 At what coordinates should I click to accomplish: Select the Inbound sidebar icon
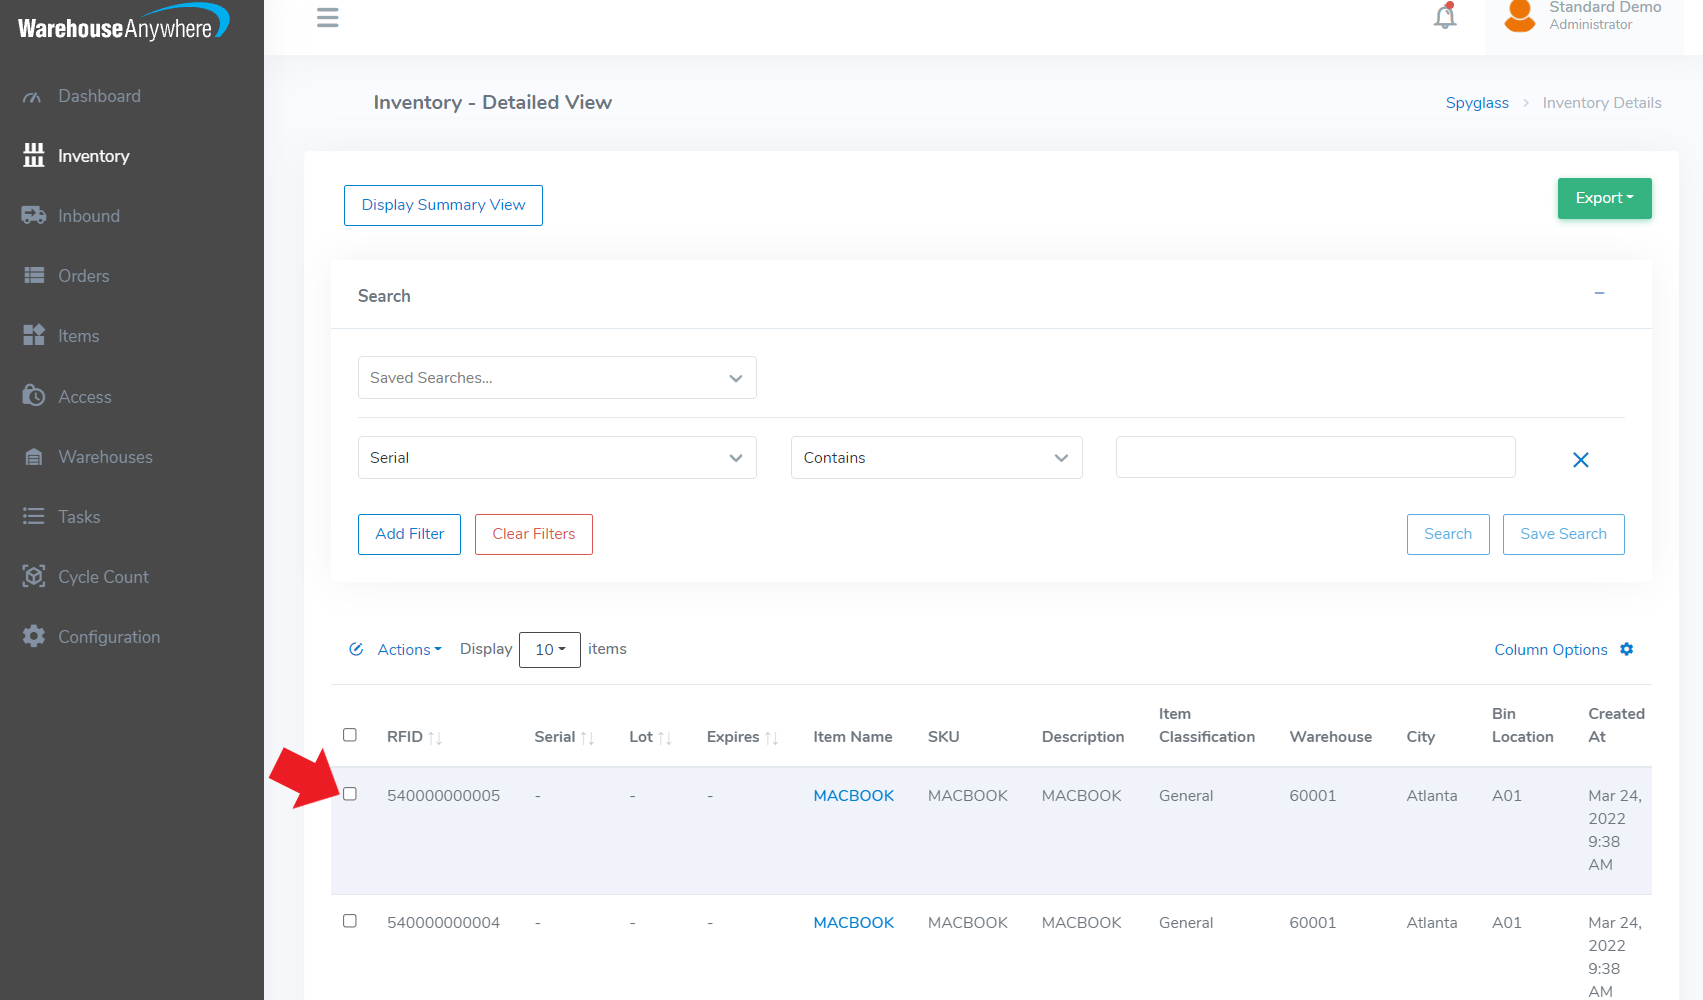33,215
